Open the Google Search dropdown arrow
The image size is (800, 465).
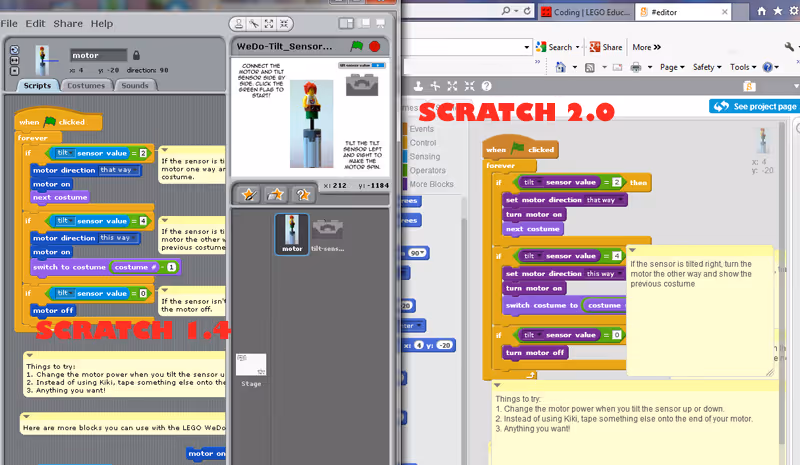578,47
